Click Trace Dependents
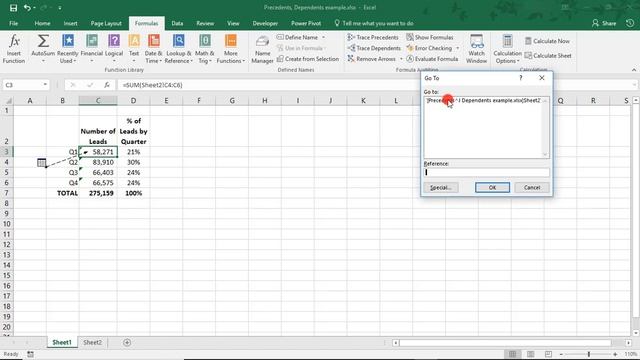The height and width of the screenshot is (360, 640). [373, 48]
